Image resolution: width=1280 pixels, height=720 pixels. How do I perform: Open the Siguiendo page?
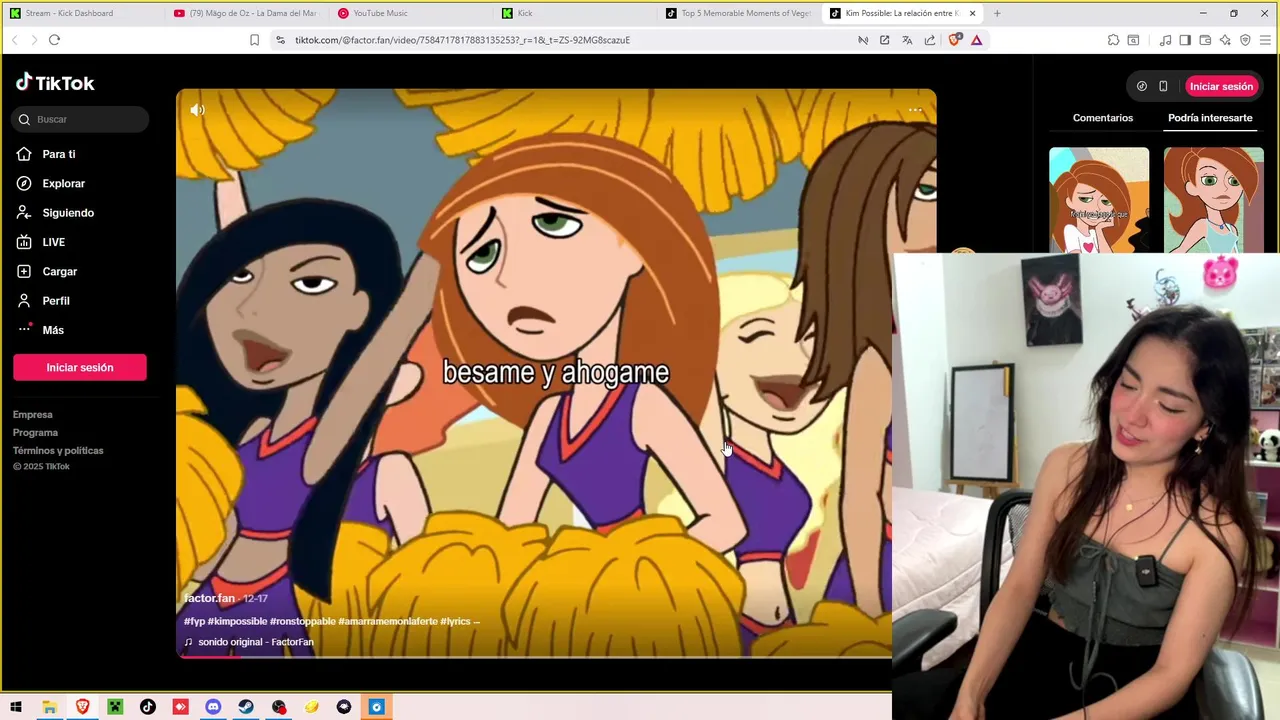click(68, 213)
